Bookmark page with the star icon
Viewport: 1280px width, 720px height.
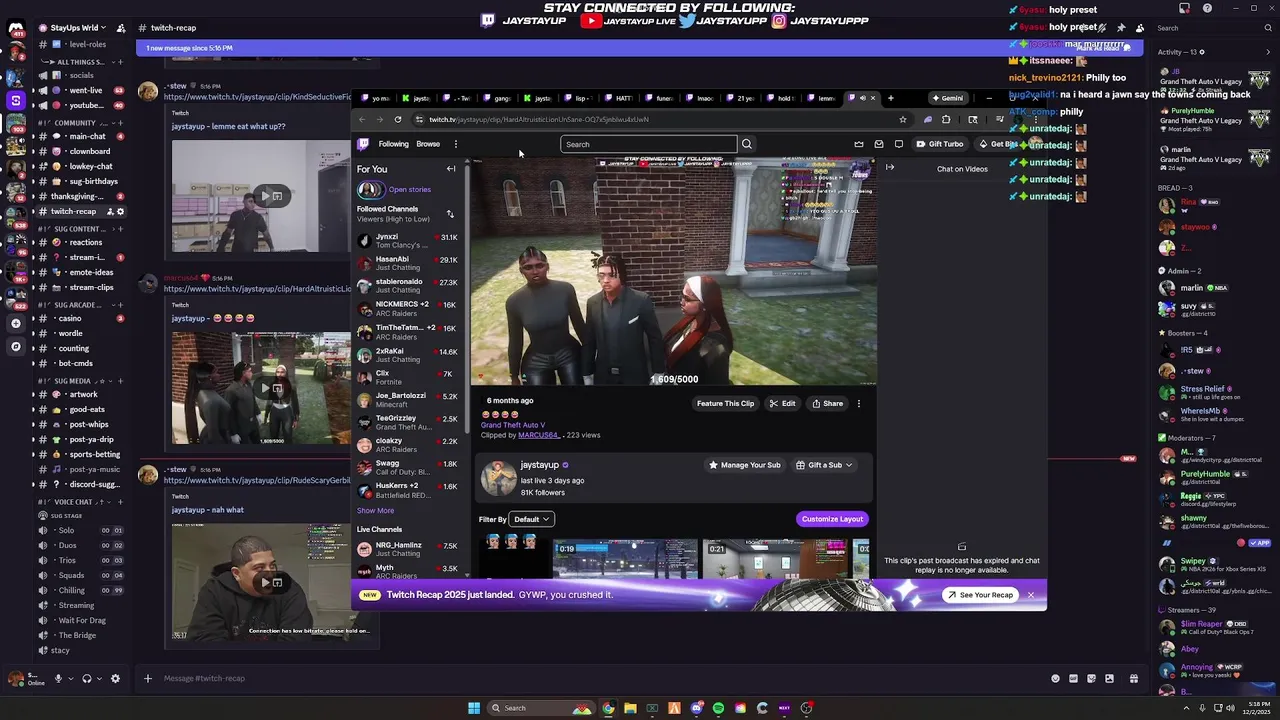tap(902, 119)
